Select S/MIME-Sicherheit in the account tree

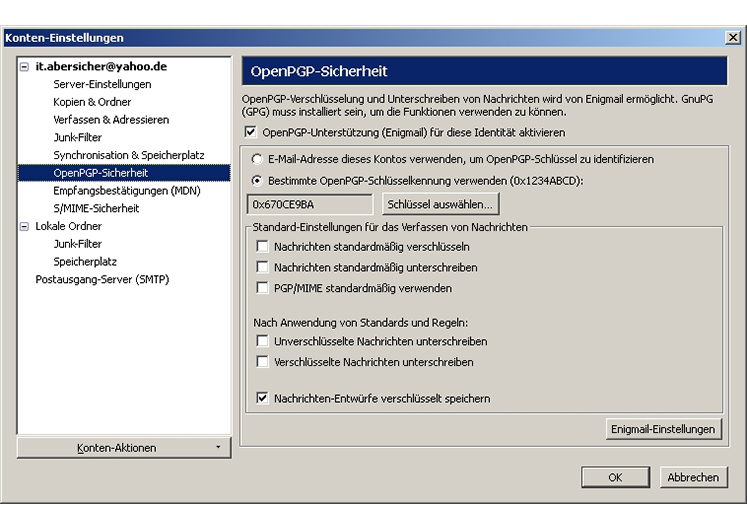[x=96, y=208]
